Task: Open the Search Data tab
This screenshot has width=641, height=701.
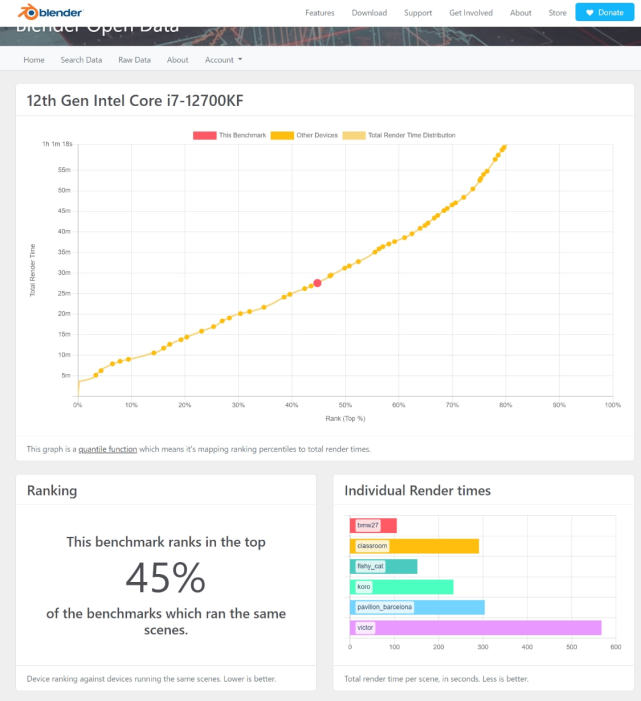Action: [81, 60]
